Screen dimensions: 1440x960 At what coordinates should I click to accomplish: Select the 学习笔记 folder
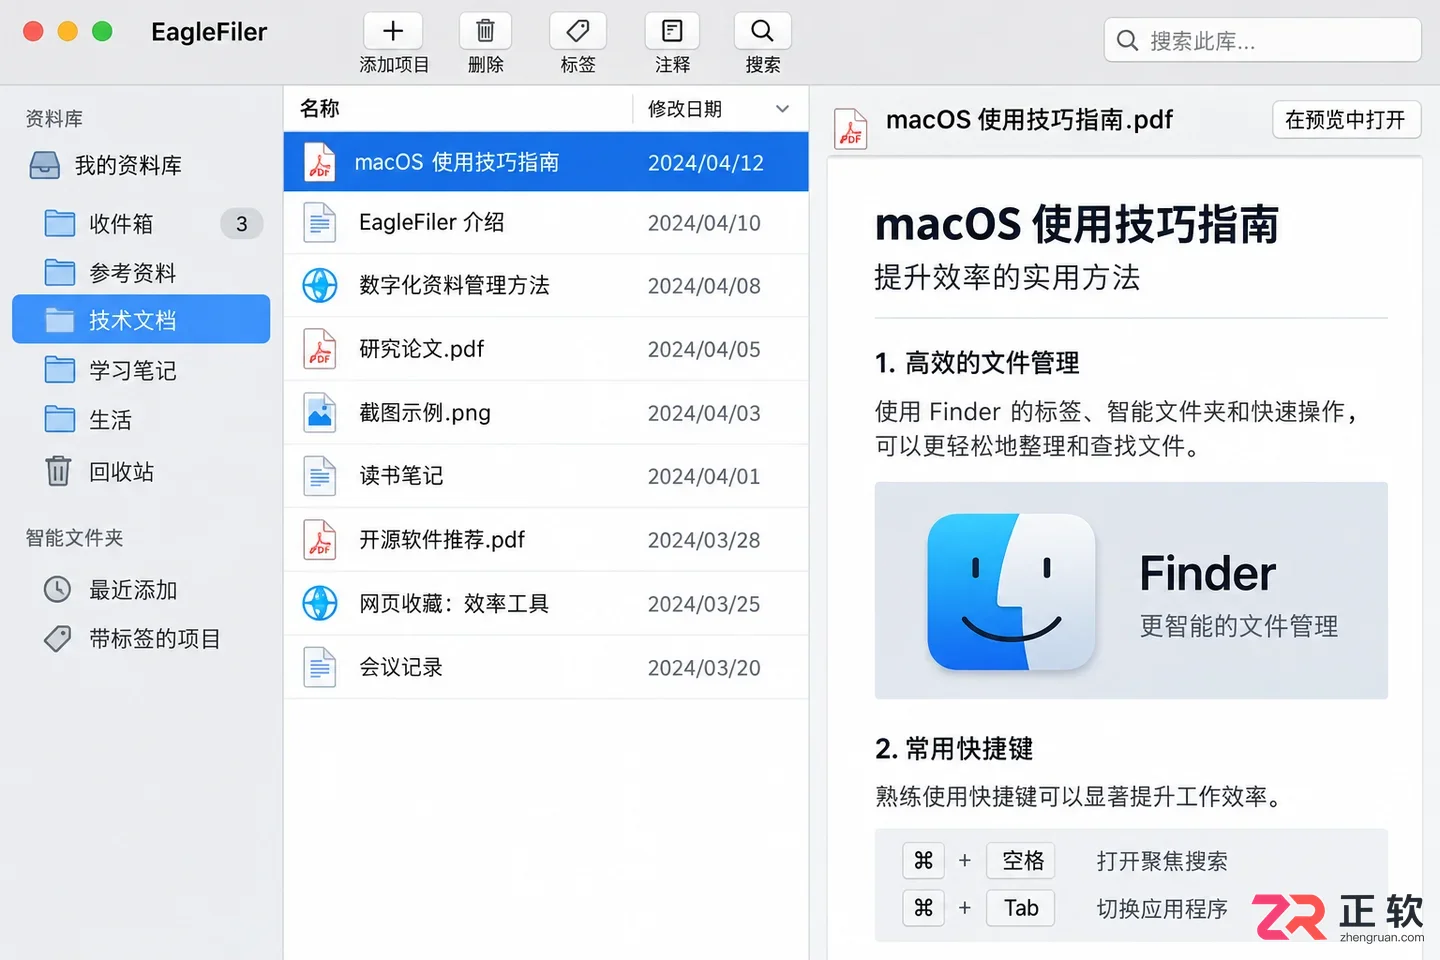click(x=141, y=370)
